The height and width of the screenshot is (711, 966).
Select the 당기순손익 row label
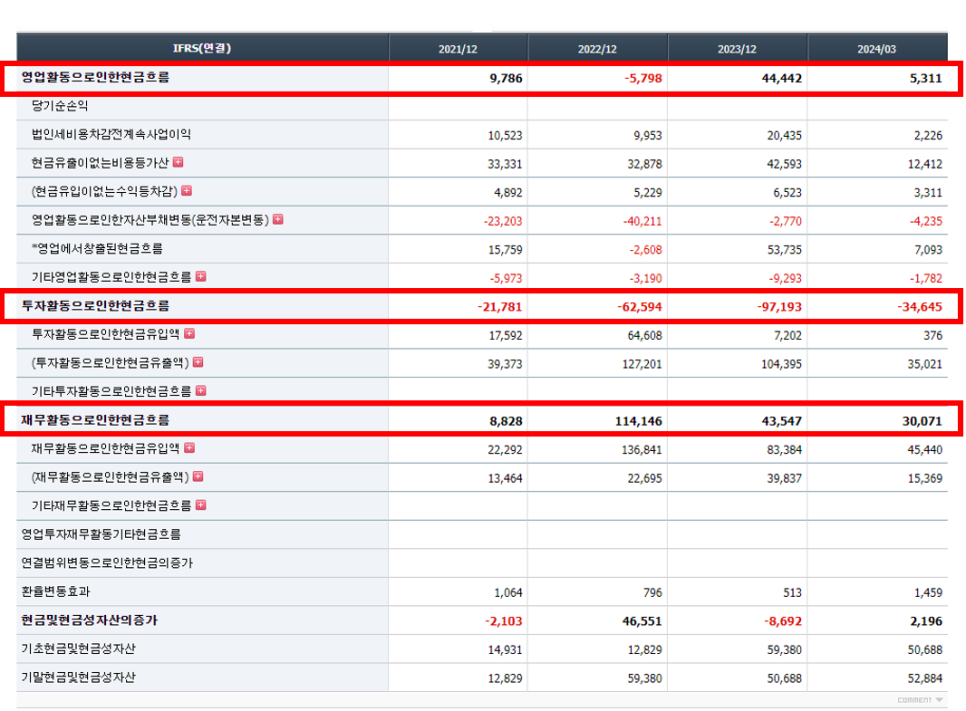click(60, 106)
